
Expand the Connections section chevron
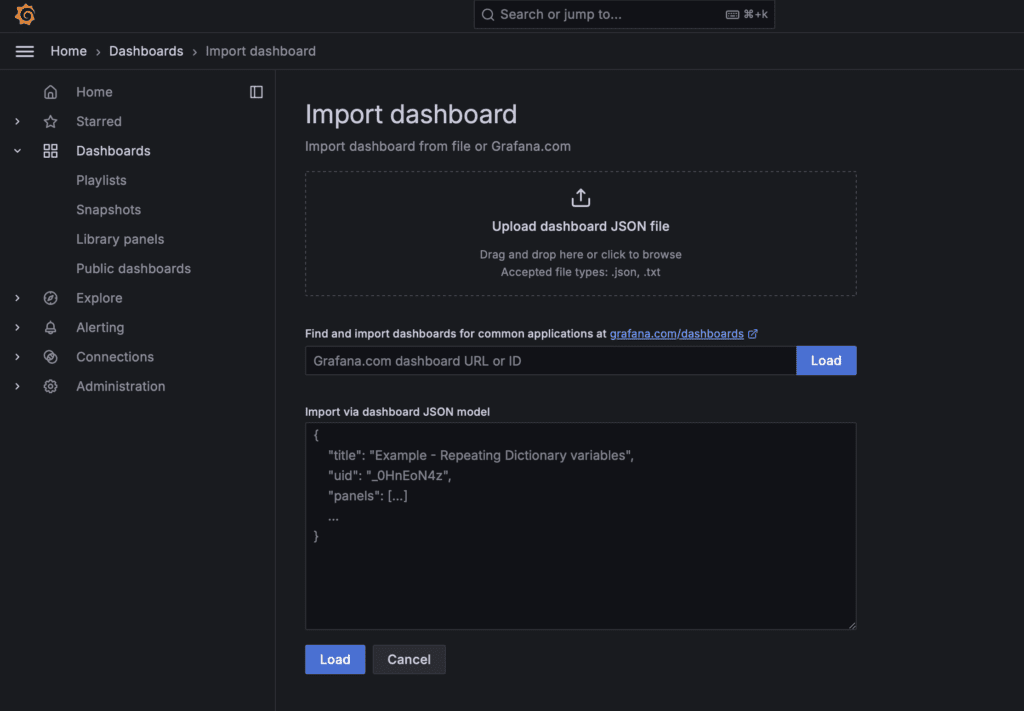click(18, 356)
